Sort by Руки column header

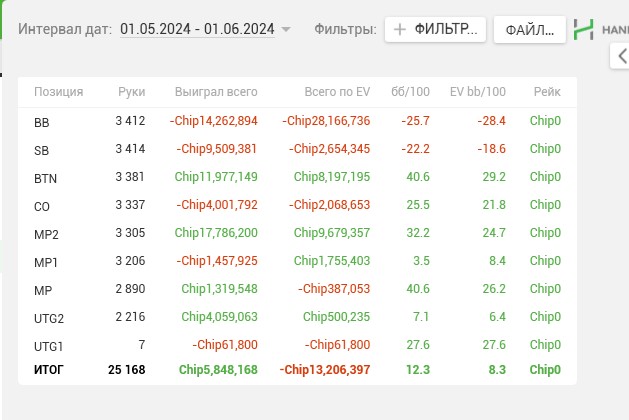pos(132,92)
